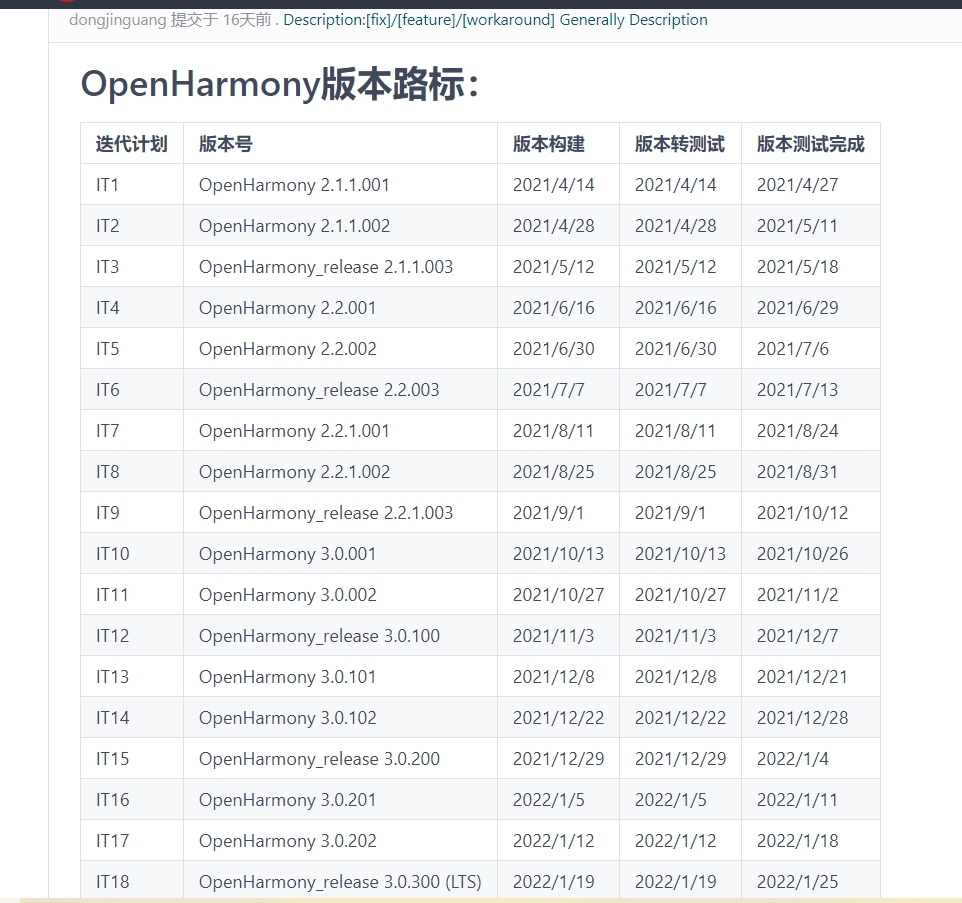Select the OpenHarmony_release 2.1.1.003 cell
The height and width of the screenshot is (903, 962).
(325, 267)
